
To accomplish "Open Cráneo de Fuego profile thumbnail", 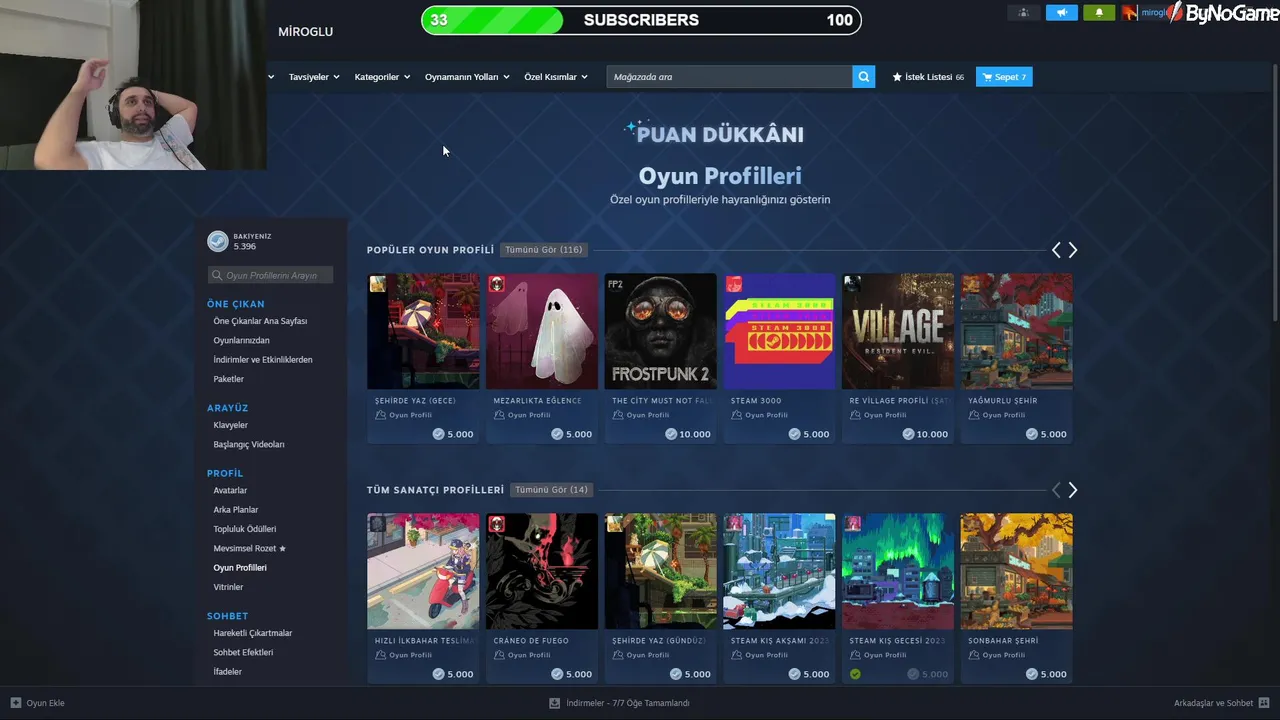I will (x=542, y=571).
